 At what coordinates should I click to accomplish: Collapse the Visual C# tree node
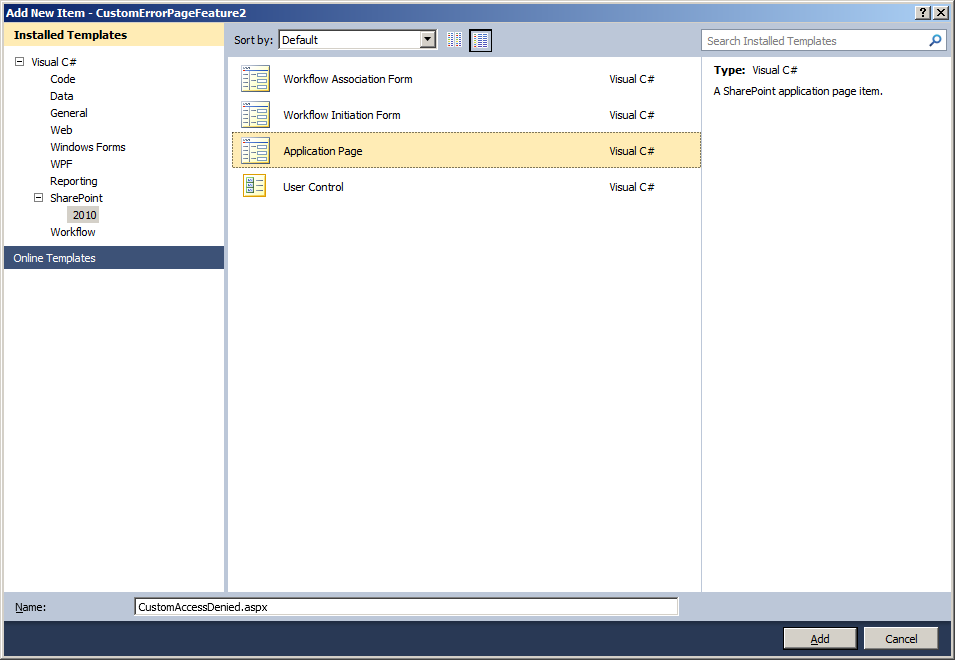point(19,61)
